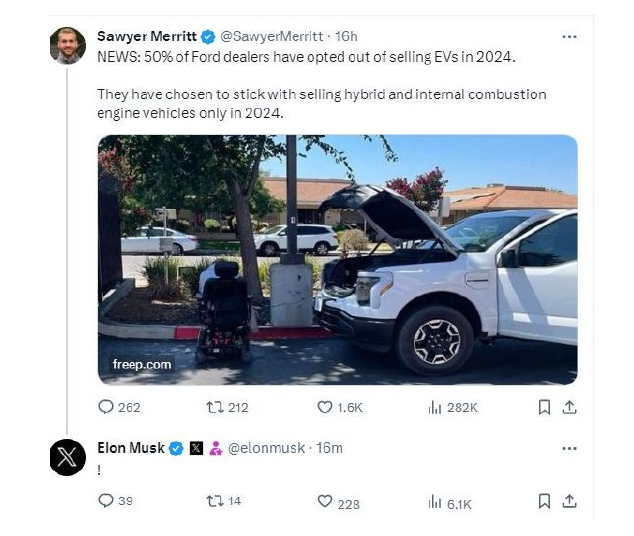Open Sawyer Merritt's profile picture
Screen dimensions: 634x536
coord(68,46)
